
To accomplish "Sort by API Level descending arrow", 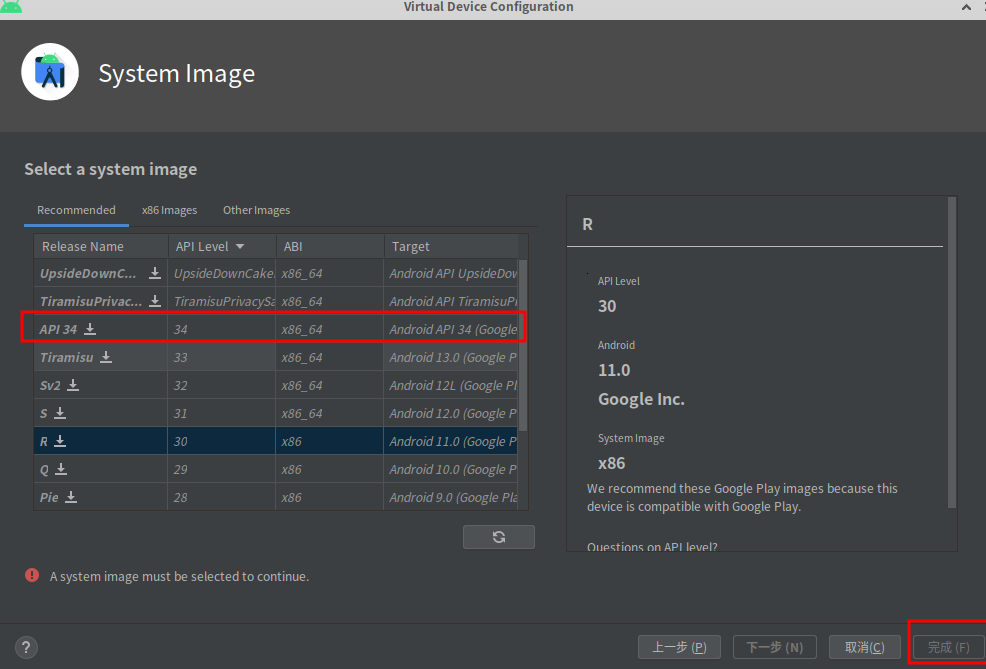I will click(240, 246).
